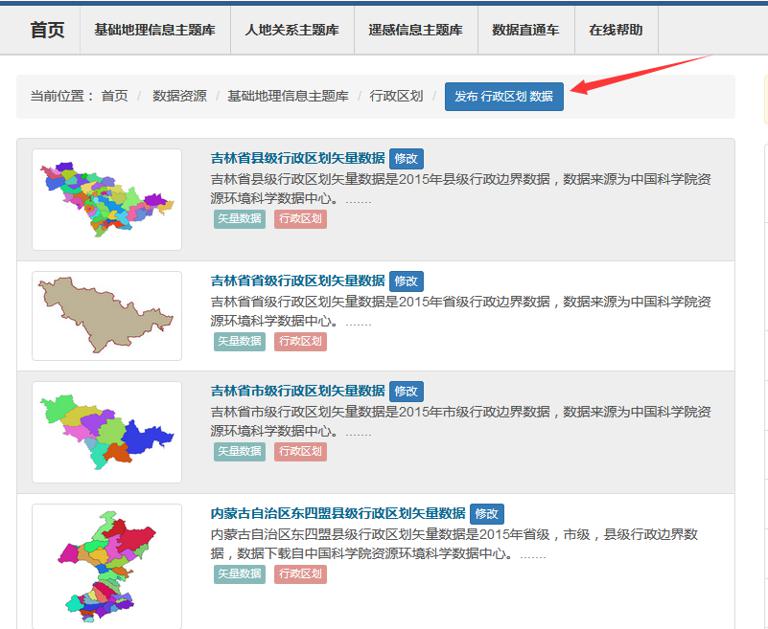Select 行政区划 tag under 吉林省县级 entry
Screen dimensions: 768x629
pos(300,218)
